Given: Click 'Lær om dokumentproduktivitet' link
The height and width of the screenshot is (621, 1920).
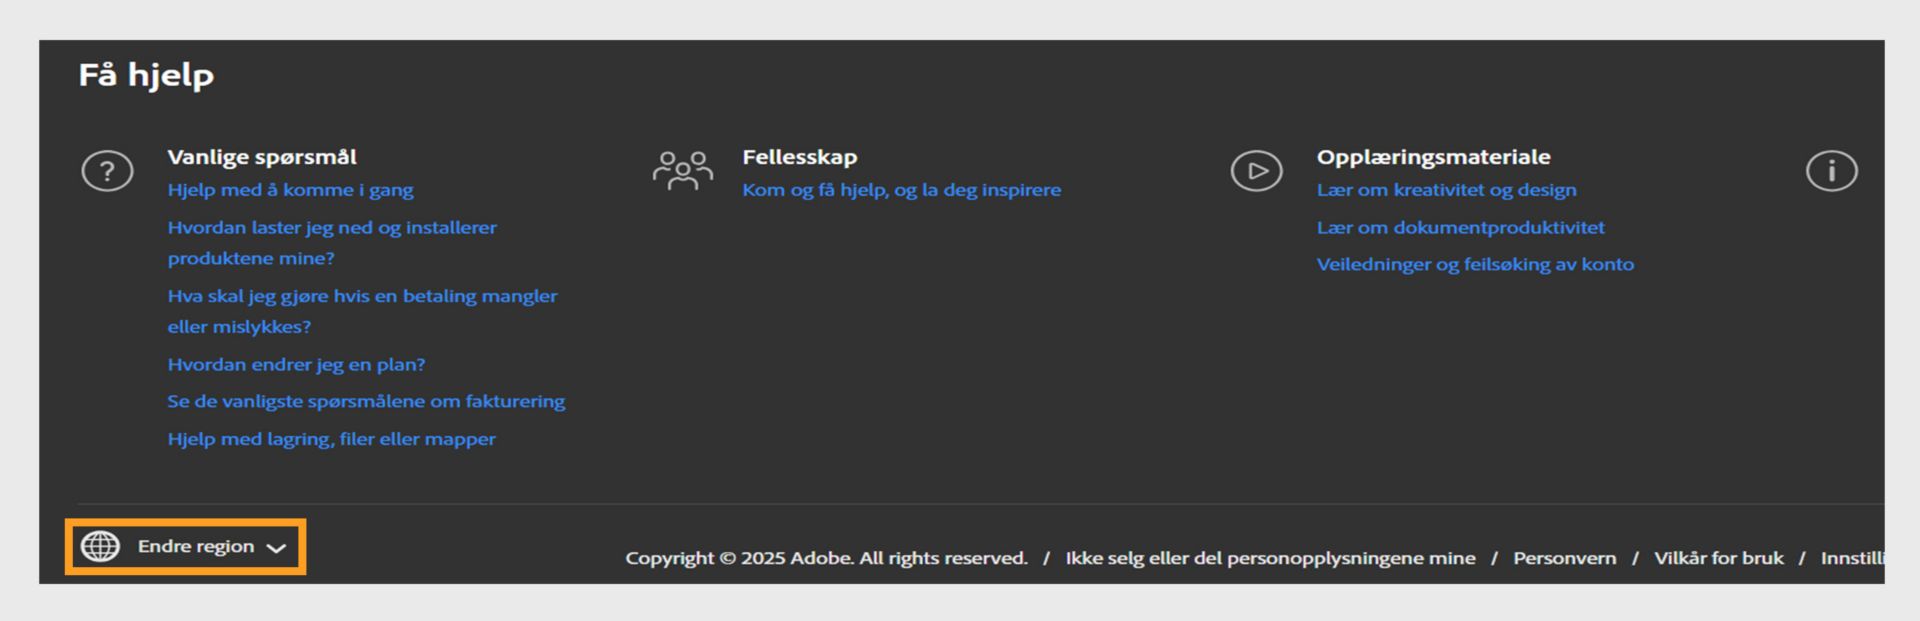Looking at the screenshot, I should click(1460, 228).
